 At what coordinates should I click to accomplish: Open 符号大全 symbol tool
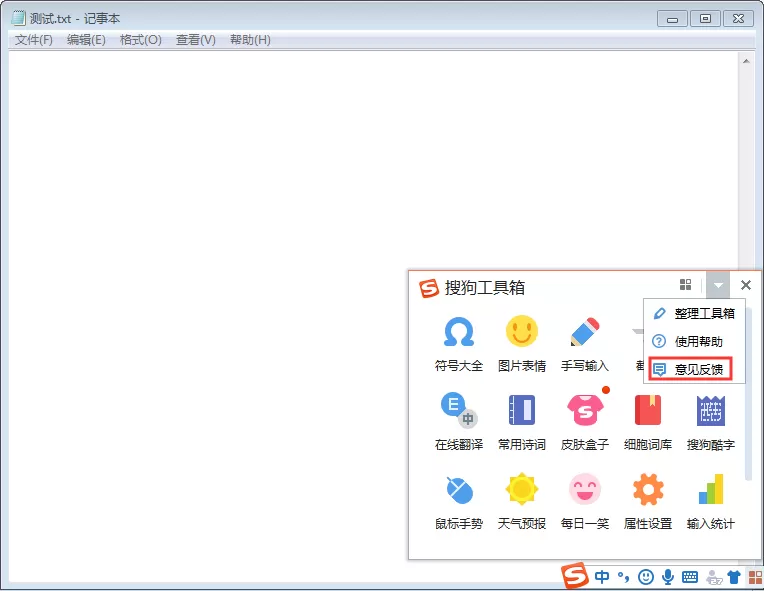[x=458, y=343]
